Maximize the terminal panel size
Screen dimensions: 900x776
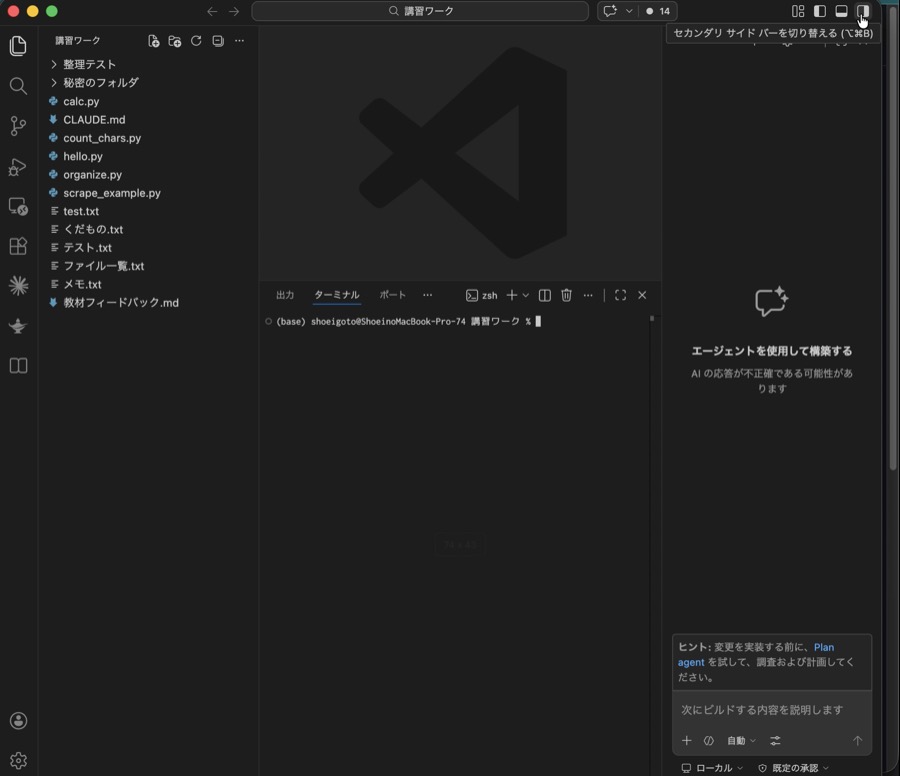(620, 295)
